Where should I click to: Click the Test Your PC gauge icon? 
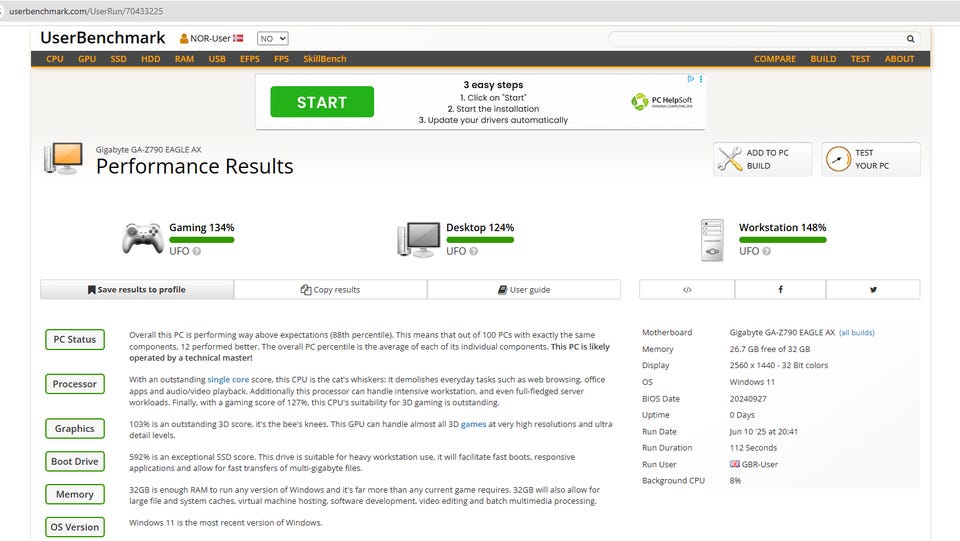(x=838, y=159)
